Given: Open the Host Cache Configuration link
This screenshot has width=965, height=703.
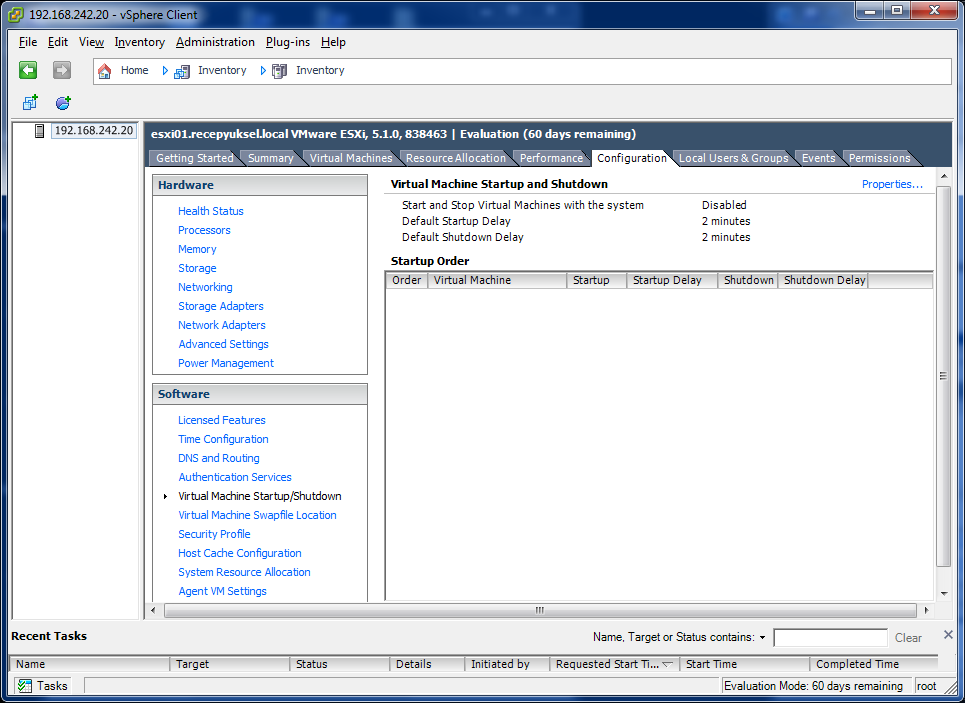Looking at the screenshot, I should pyautogui.click(x=239, y=553).
